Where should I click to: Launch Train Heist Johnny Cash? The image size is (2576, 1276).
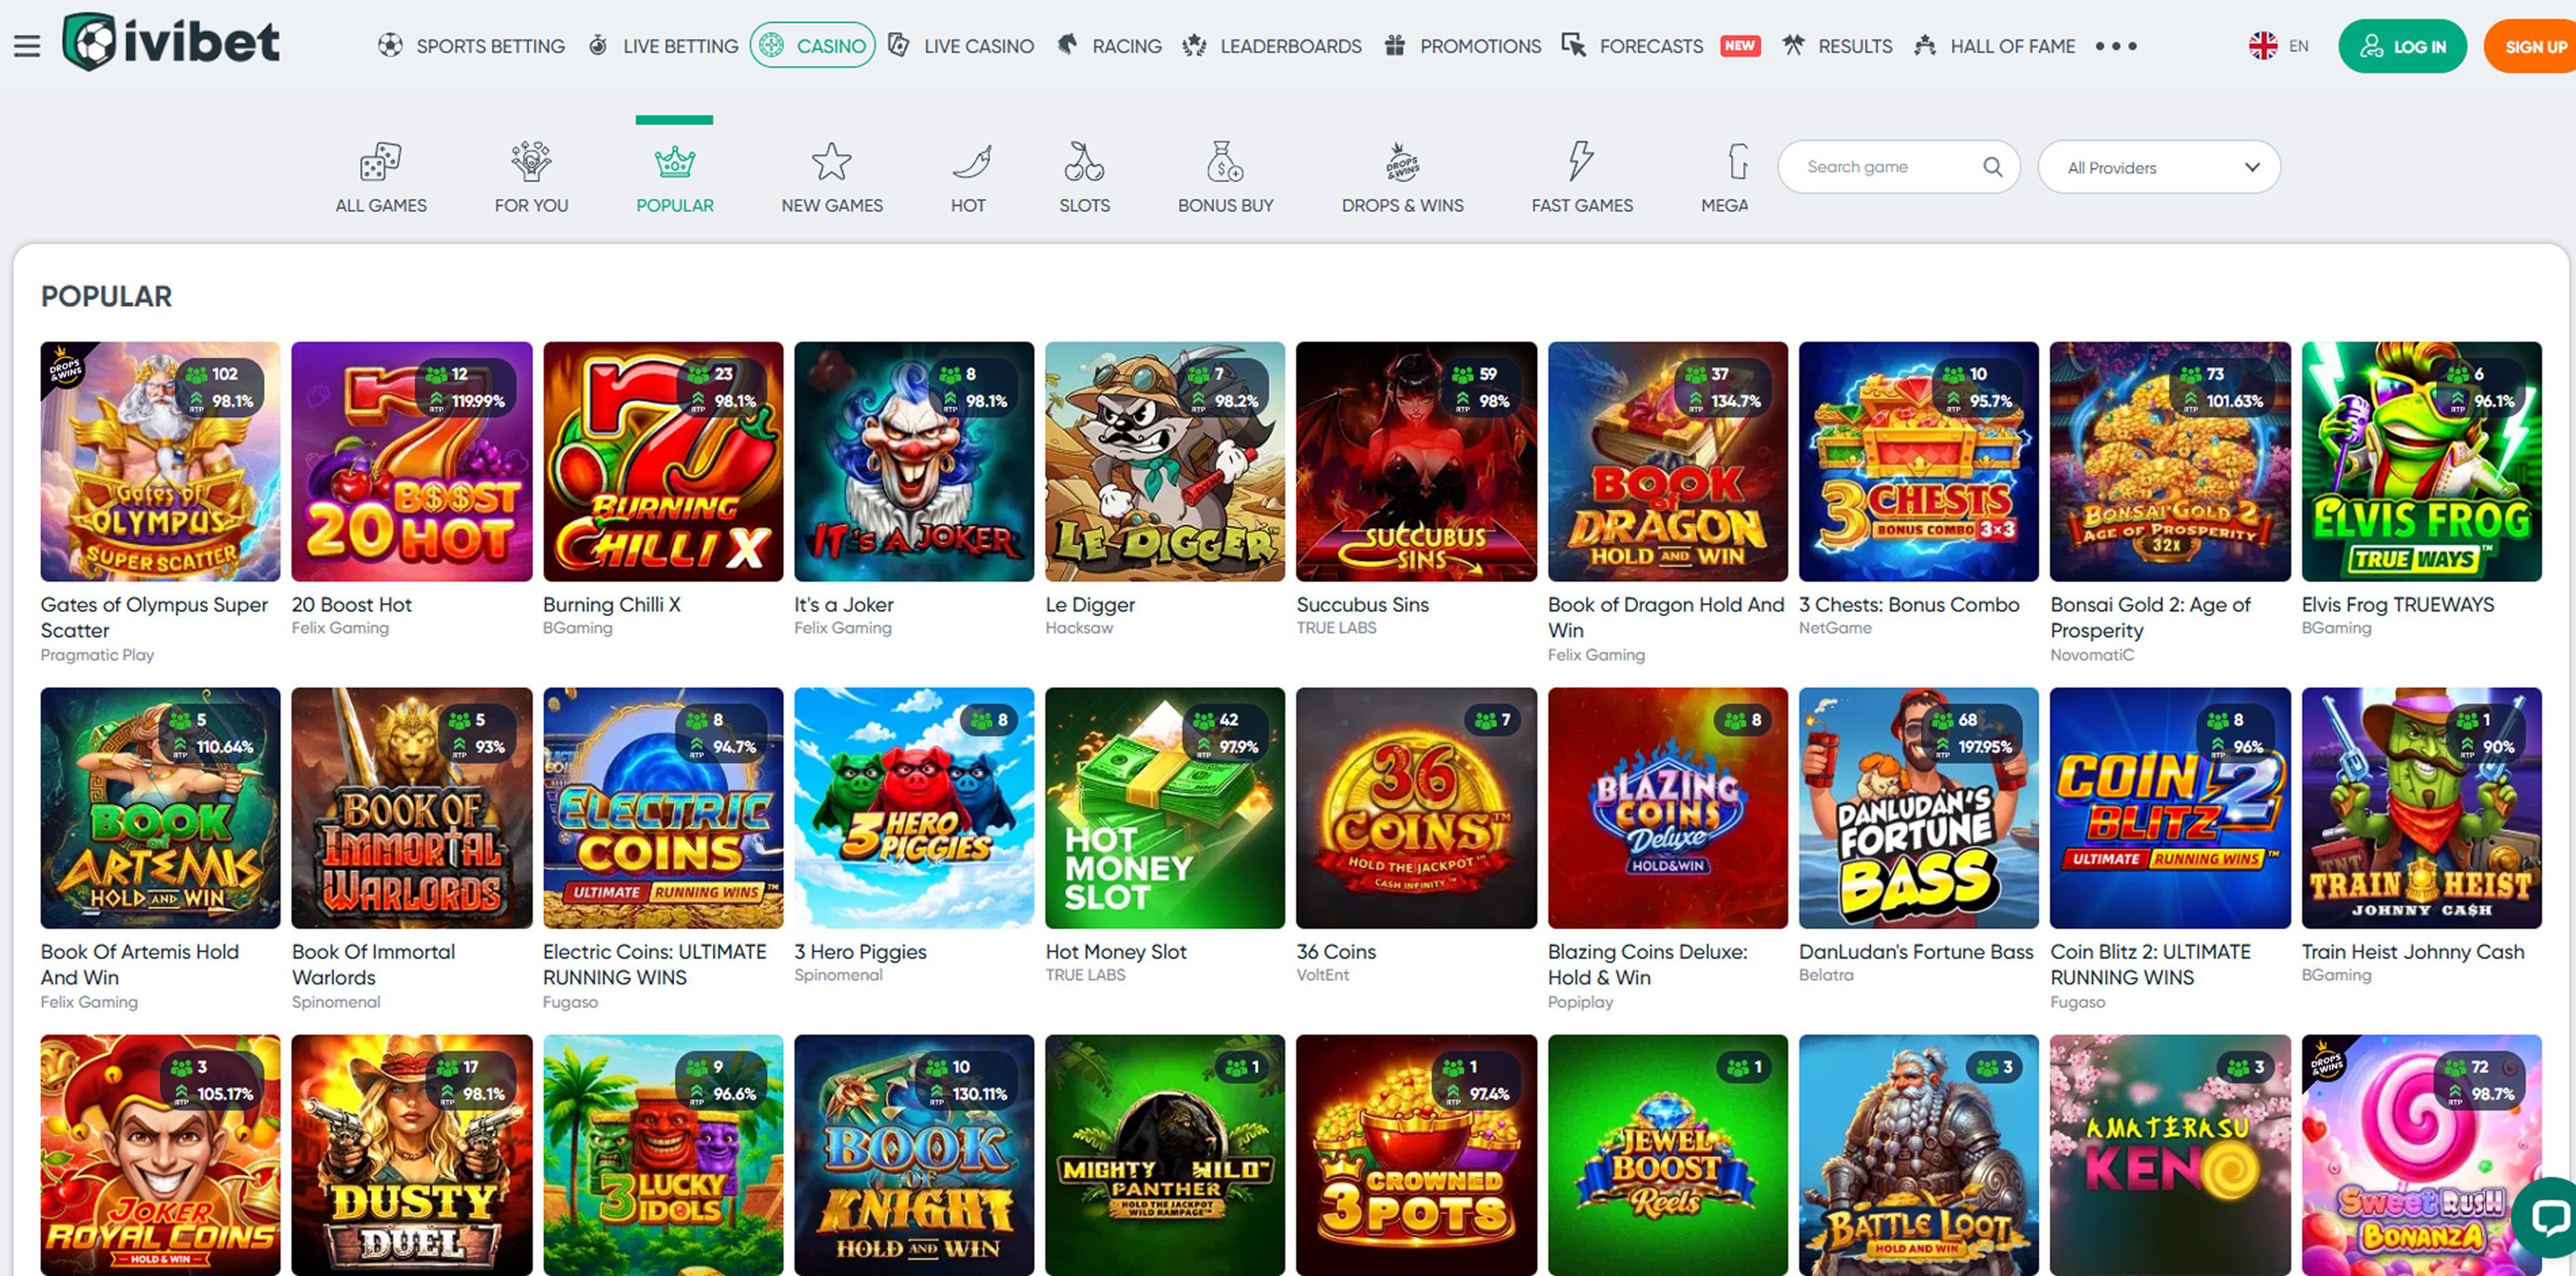pos(2421,808)
